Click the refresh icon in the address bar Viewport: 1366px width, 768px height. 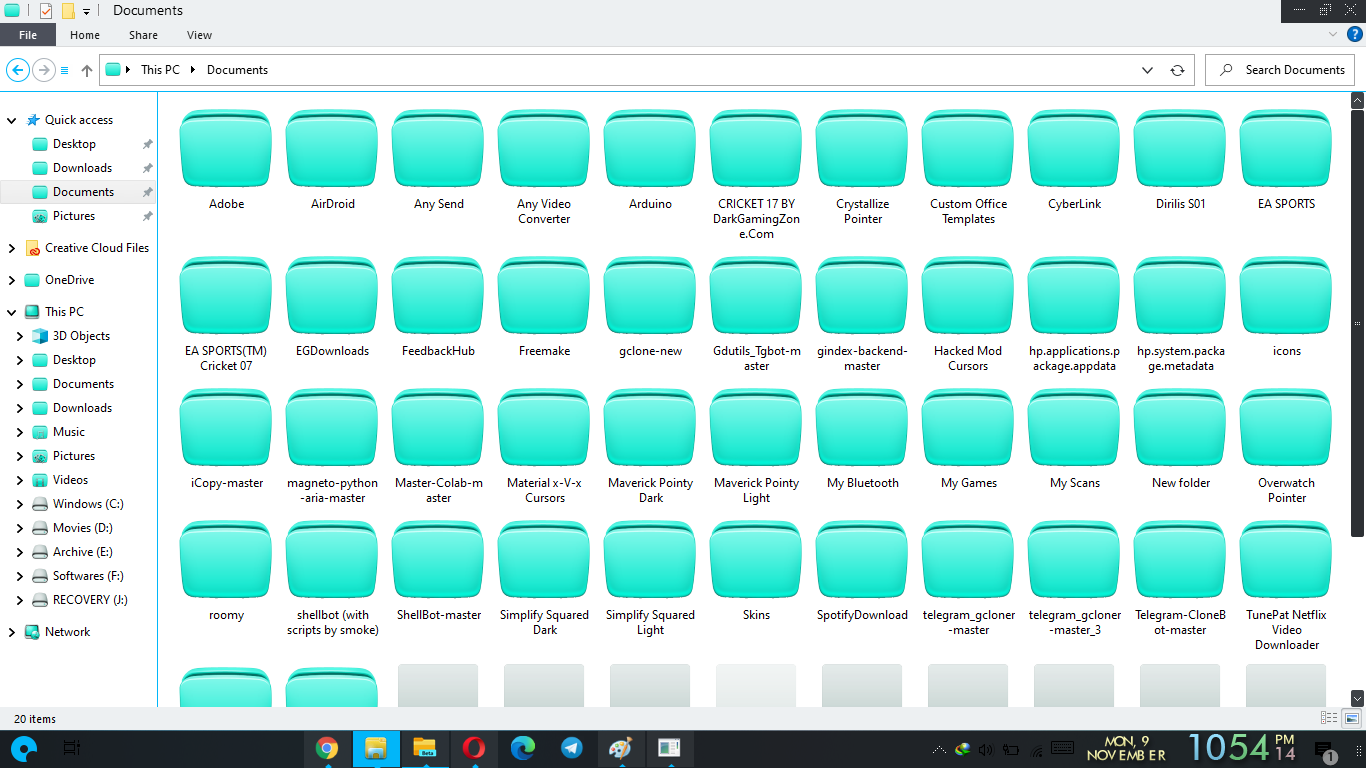pyautogui.click(x=1177, y=69)
